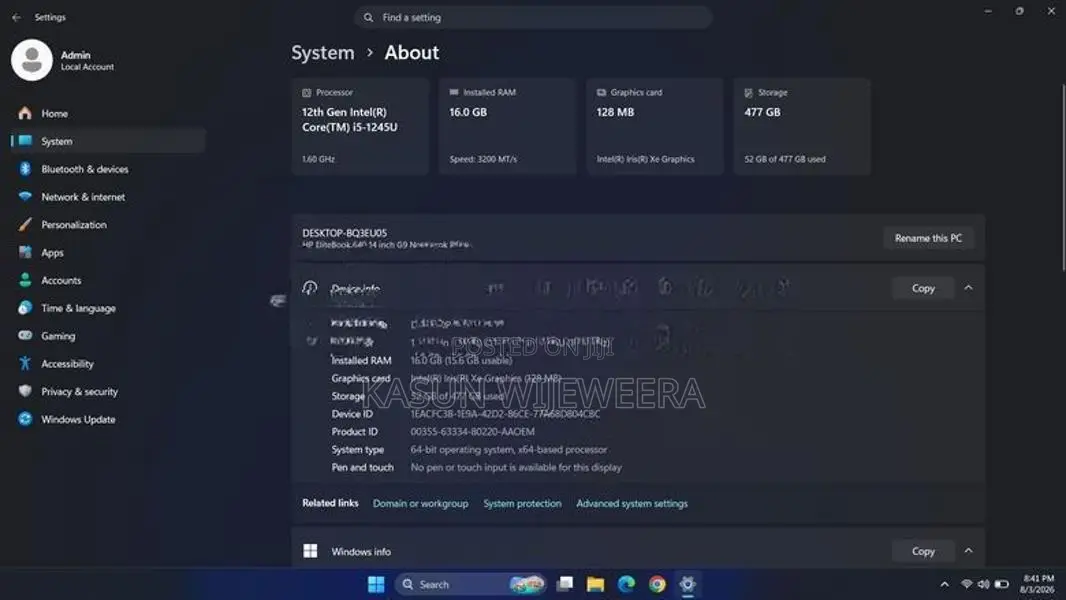Click the System breadcrumb link
1066x600 pixels.
[x=323, y=52]
